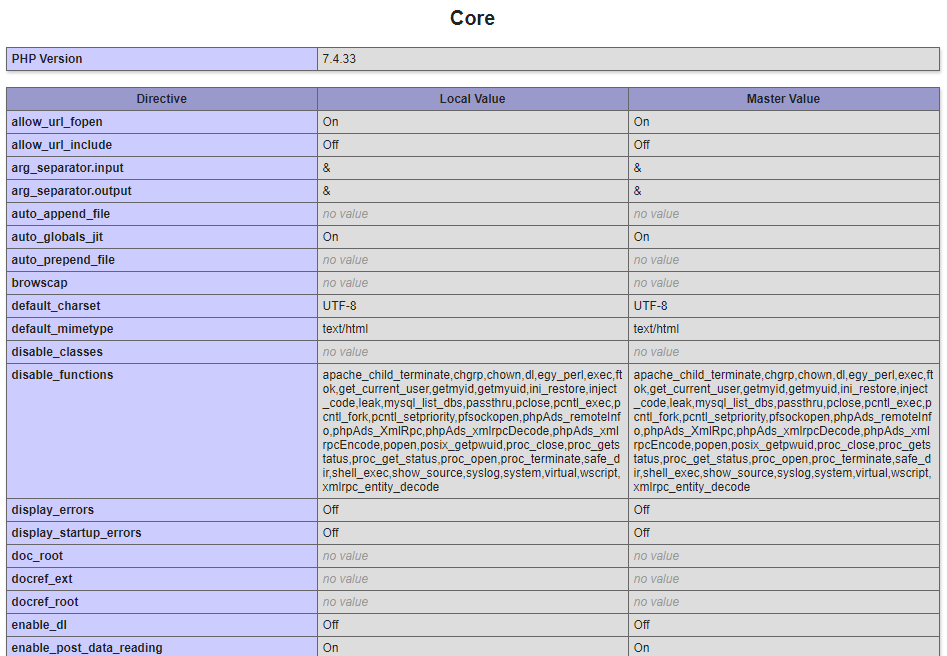This screenshot has width=947, height=656.
Task: Click arg_separator.input local ampersand value
Action: click(x=326, y=168)
